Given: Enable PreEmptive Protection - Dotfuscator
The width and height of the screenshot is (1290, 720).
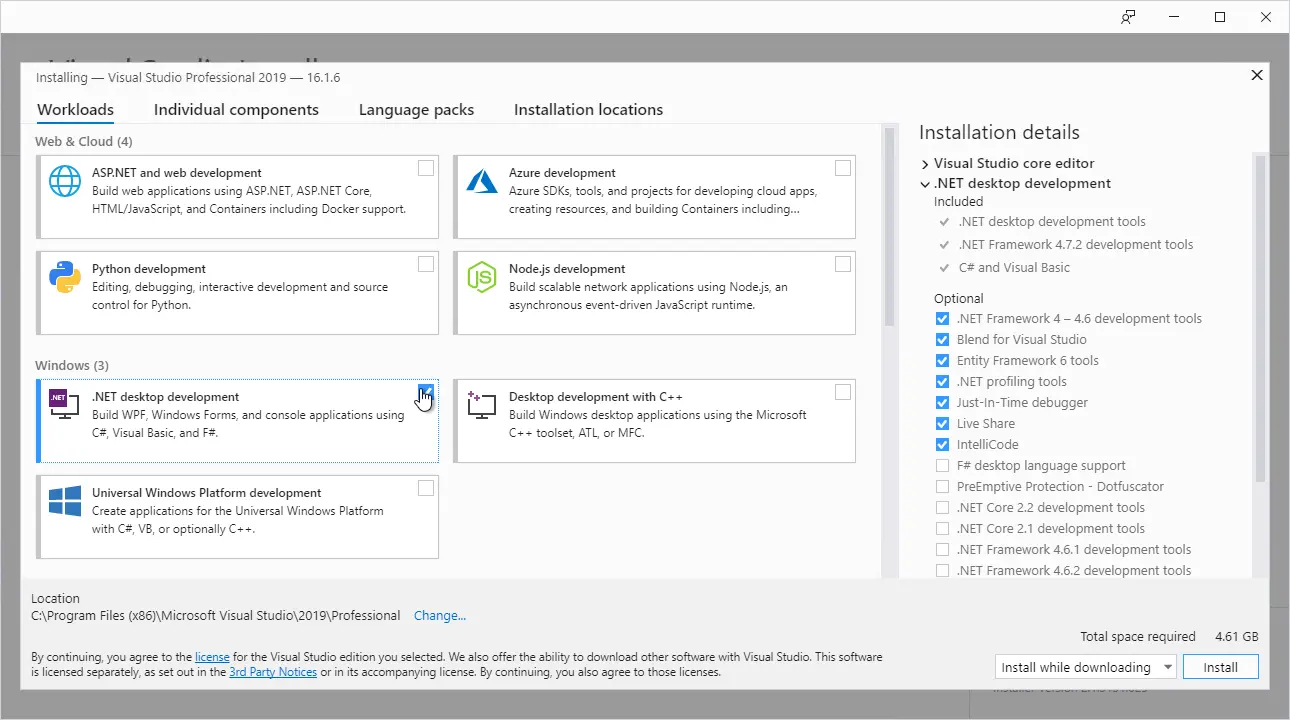Looking at the screenshot, I should point(942,487).
